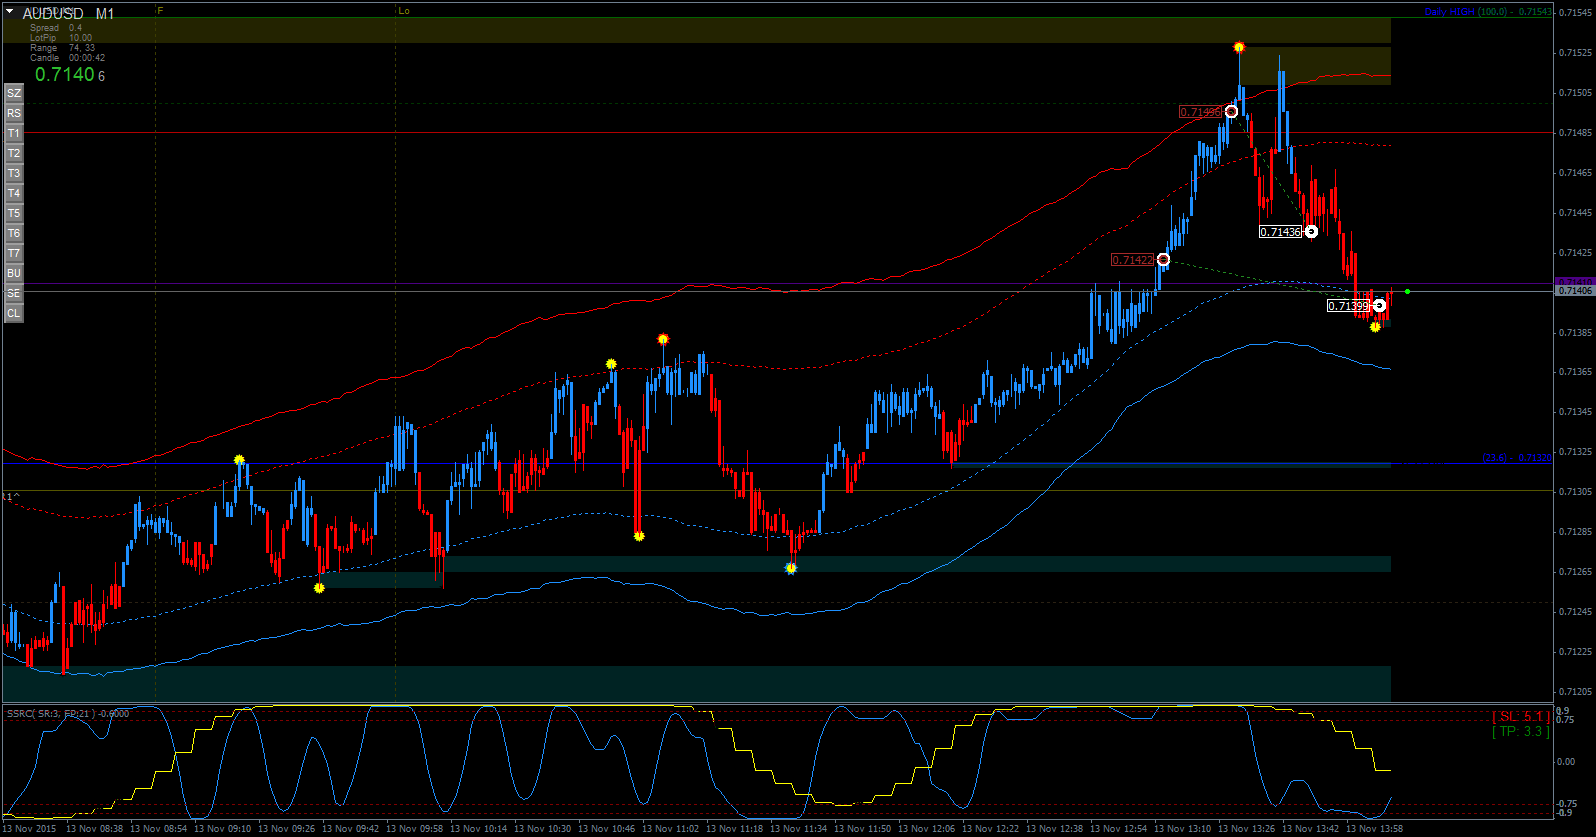Screen dimensions: 1596x837
Task: Select the Candle 00:00:42 timer
Action: (x=67, y=58)
